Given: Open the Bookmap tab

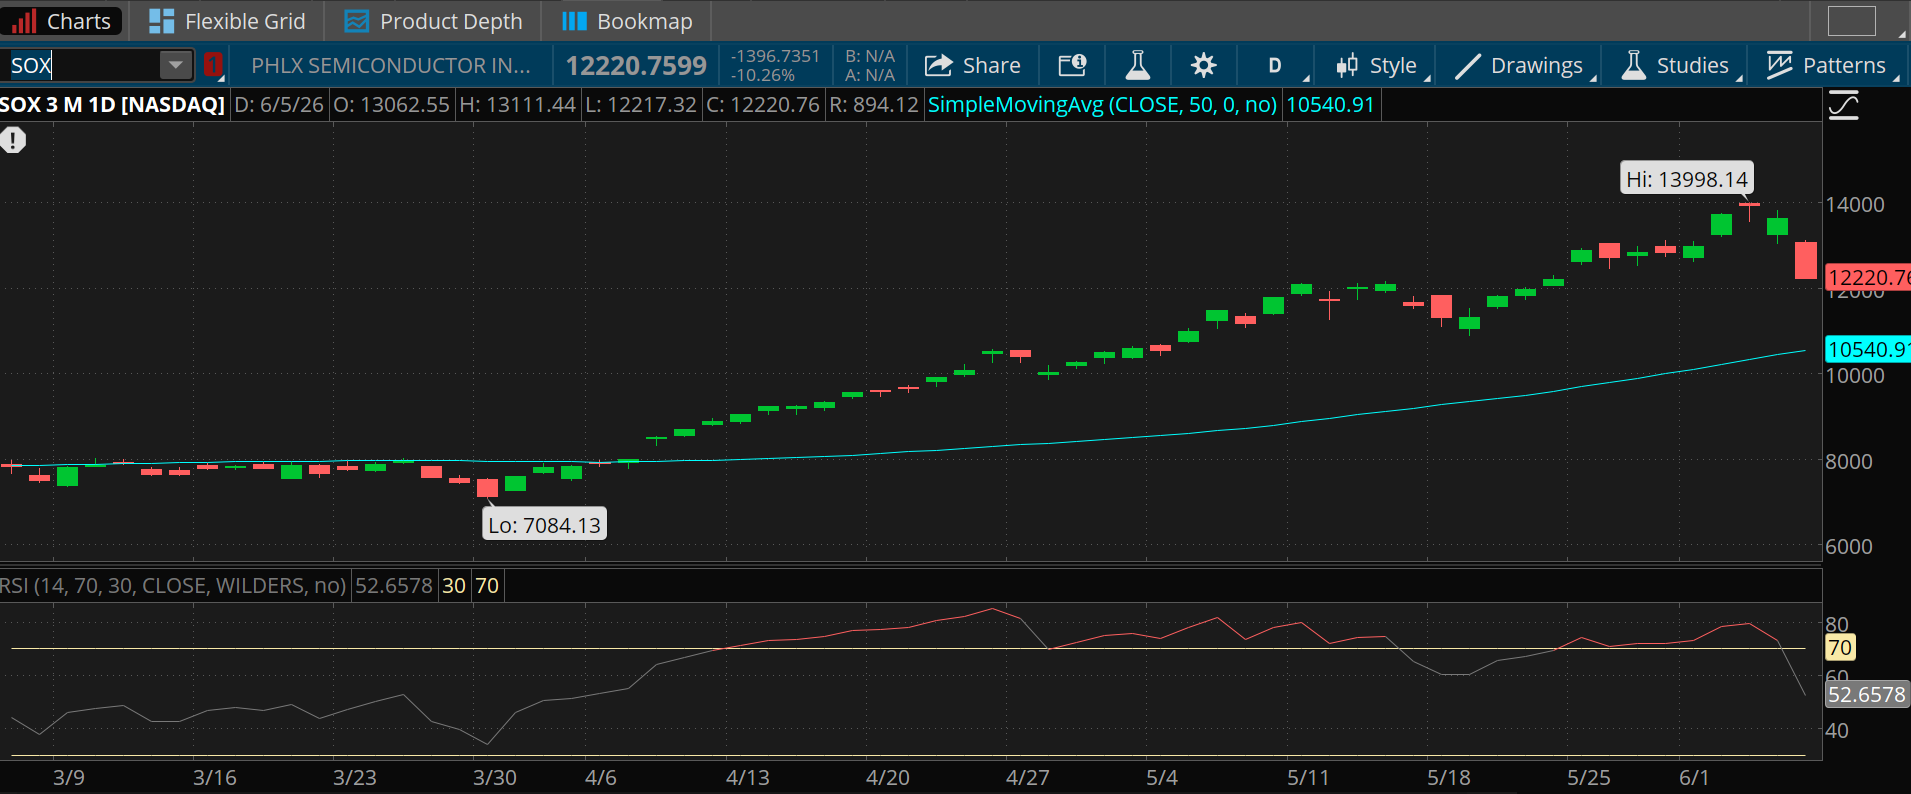Looking at the screenshot, I should 627,21.
